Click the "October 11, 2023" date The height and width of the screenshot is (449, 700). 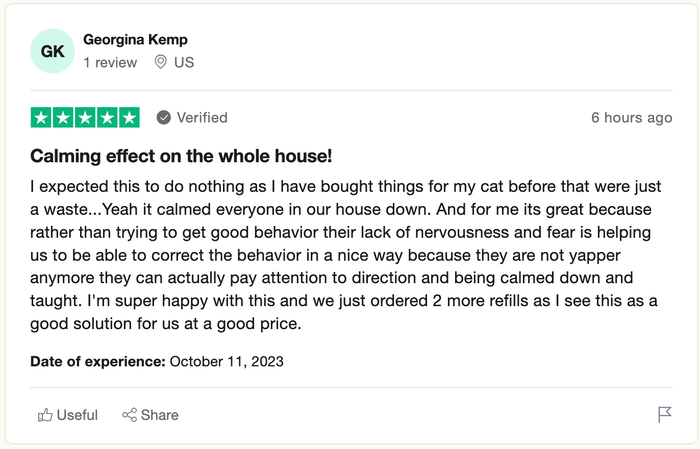coord(228,361)
